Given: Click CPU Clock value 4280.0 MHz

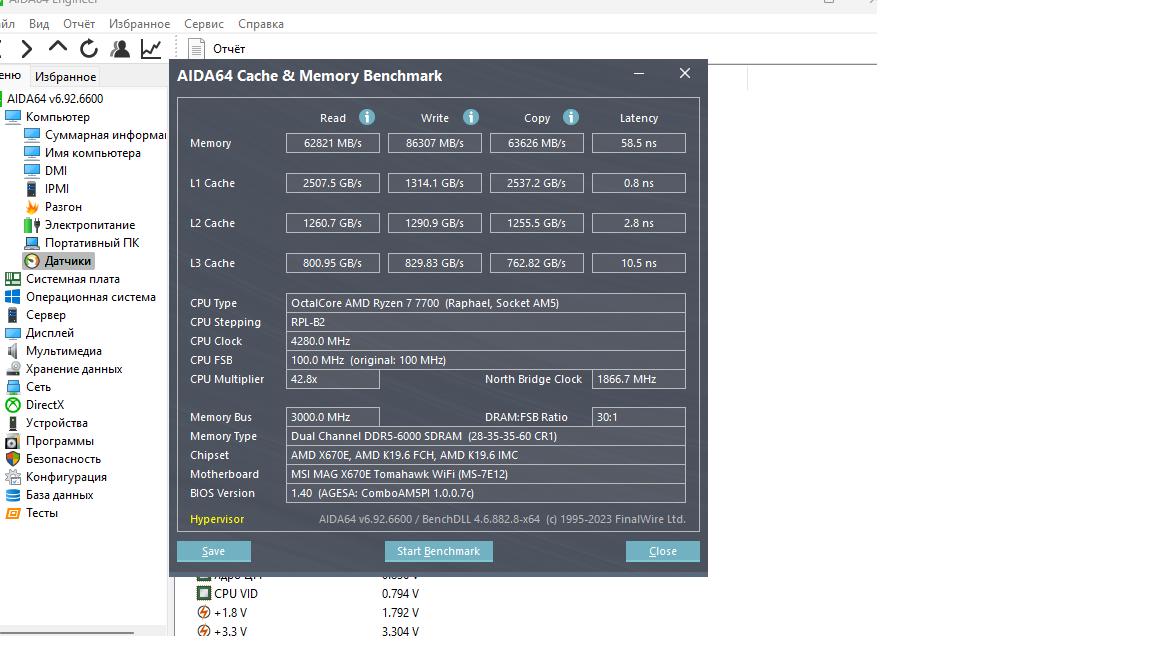Looking at the screenshot, I should (486, 341).
